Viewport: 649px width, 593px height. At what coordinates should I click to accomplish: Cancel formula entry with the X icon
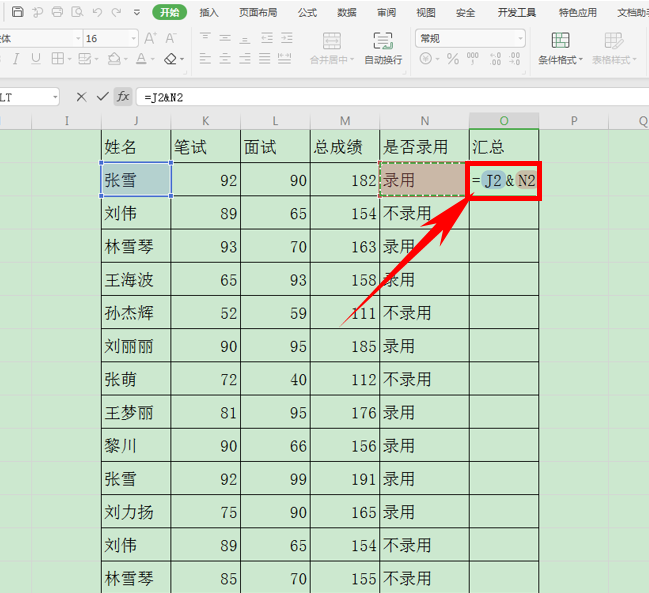(x=82, y=97)
